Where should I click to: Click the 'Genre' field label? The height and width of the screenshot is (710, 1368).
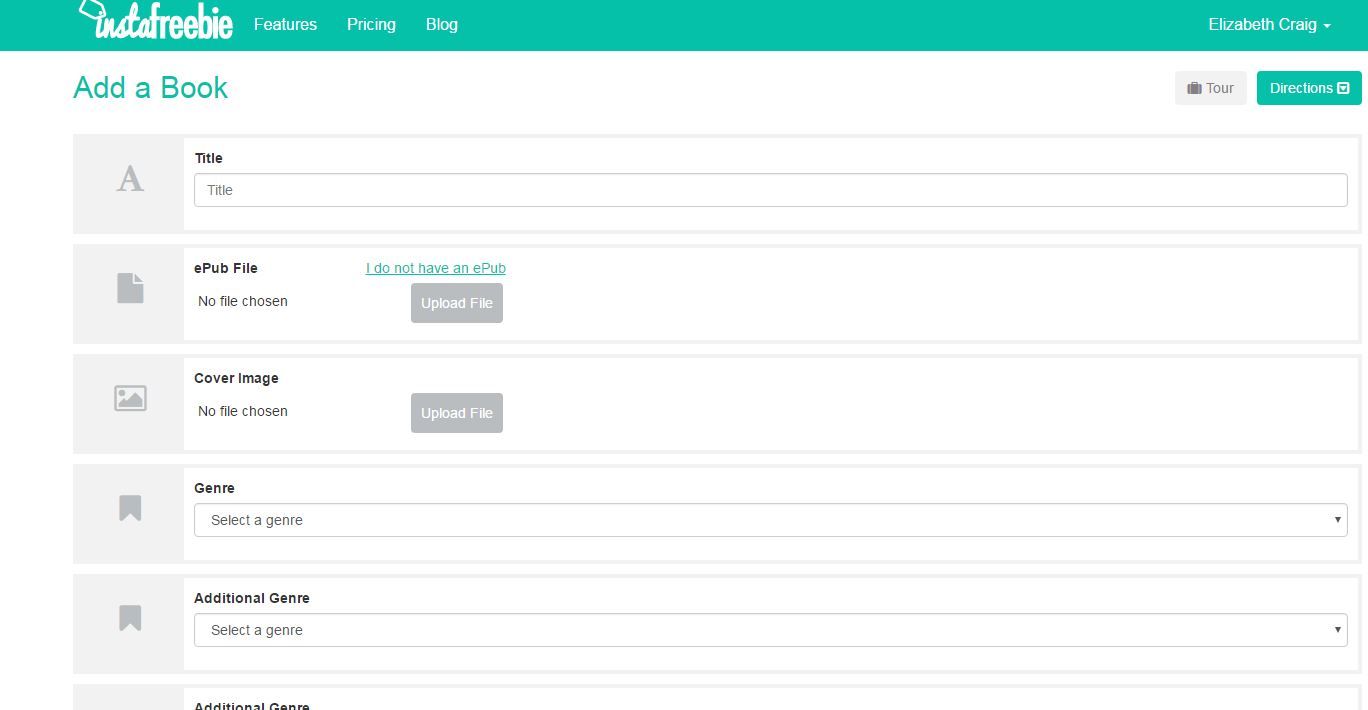coord(214,488)
